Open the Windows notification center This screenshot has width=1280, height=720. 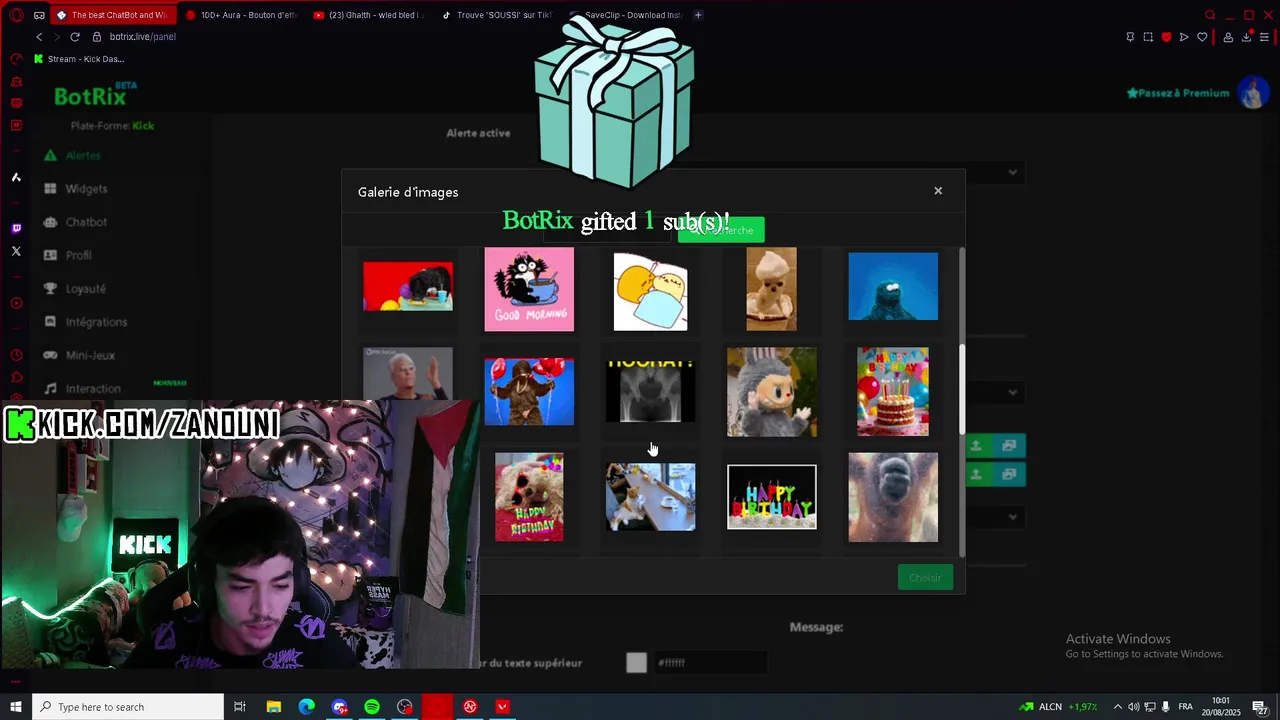tap(1260, 707)
